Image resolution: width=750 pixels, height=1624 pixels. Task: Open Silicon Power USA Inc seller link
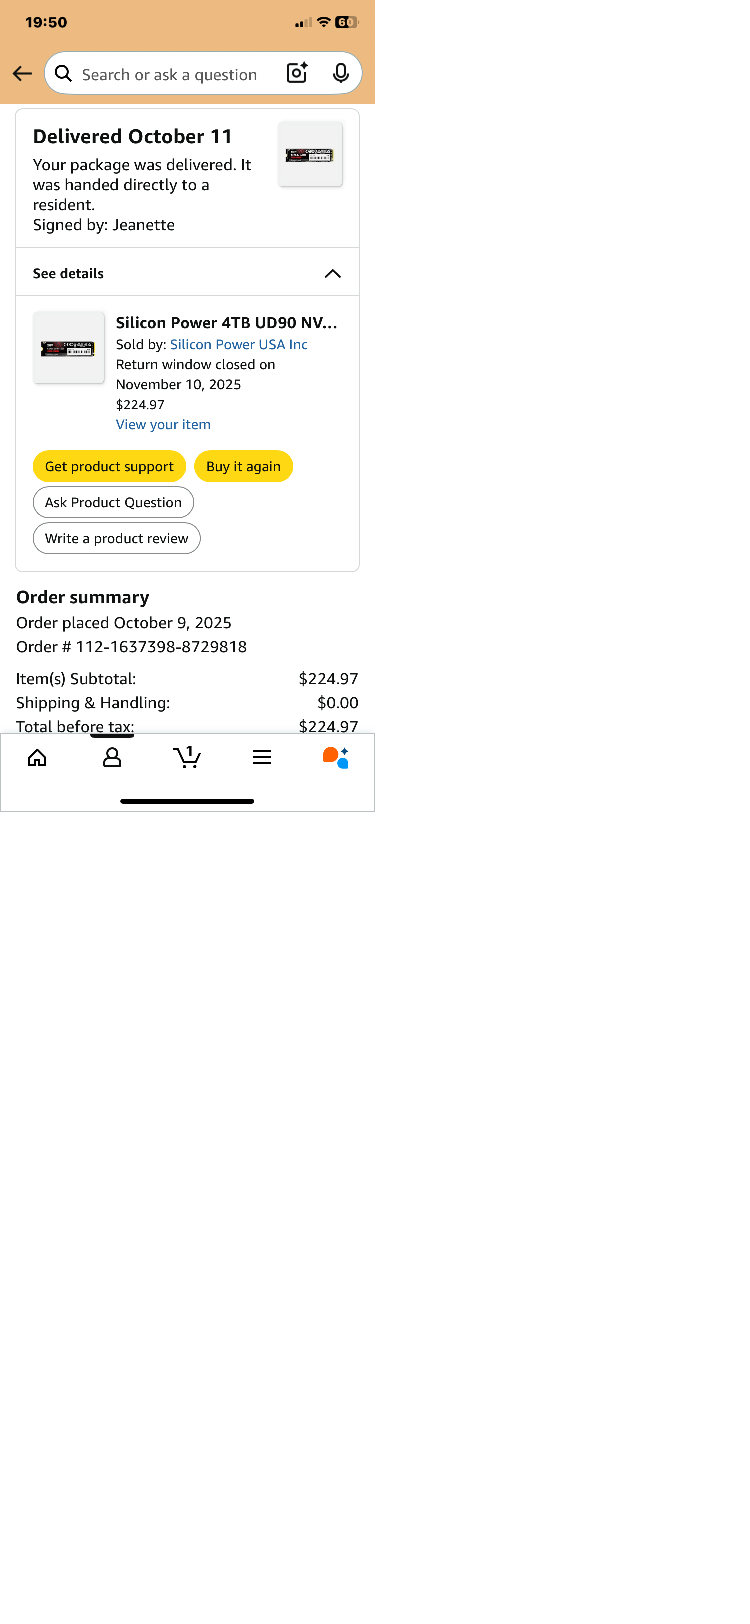click(239, 344)
